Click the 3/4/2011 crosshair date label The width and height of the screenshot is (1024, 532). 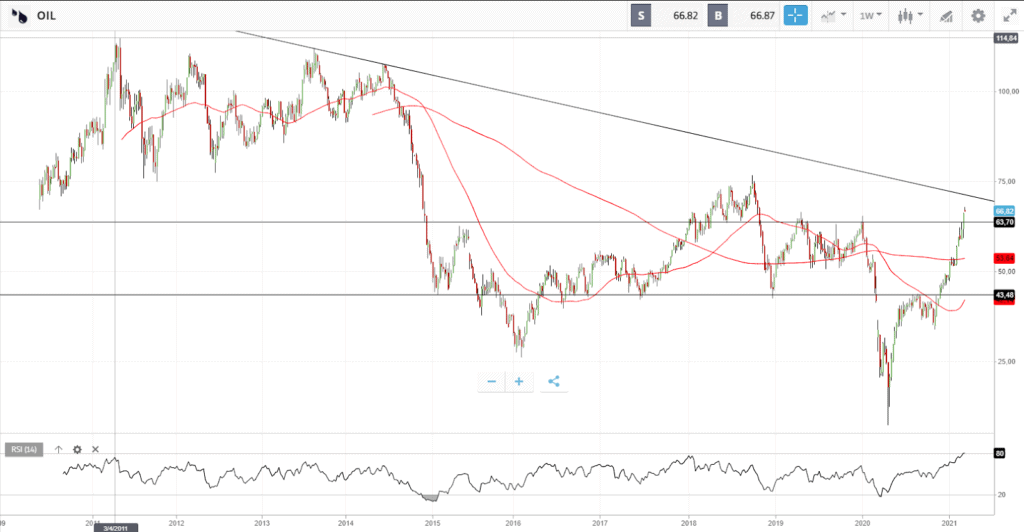pos(116,528)
